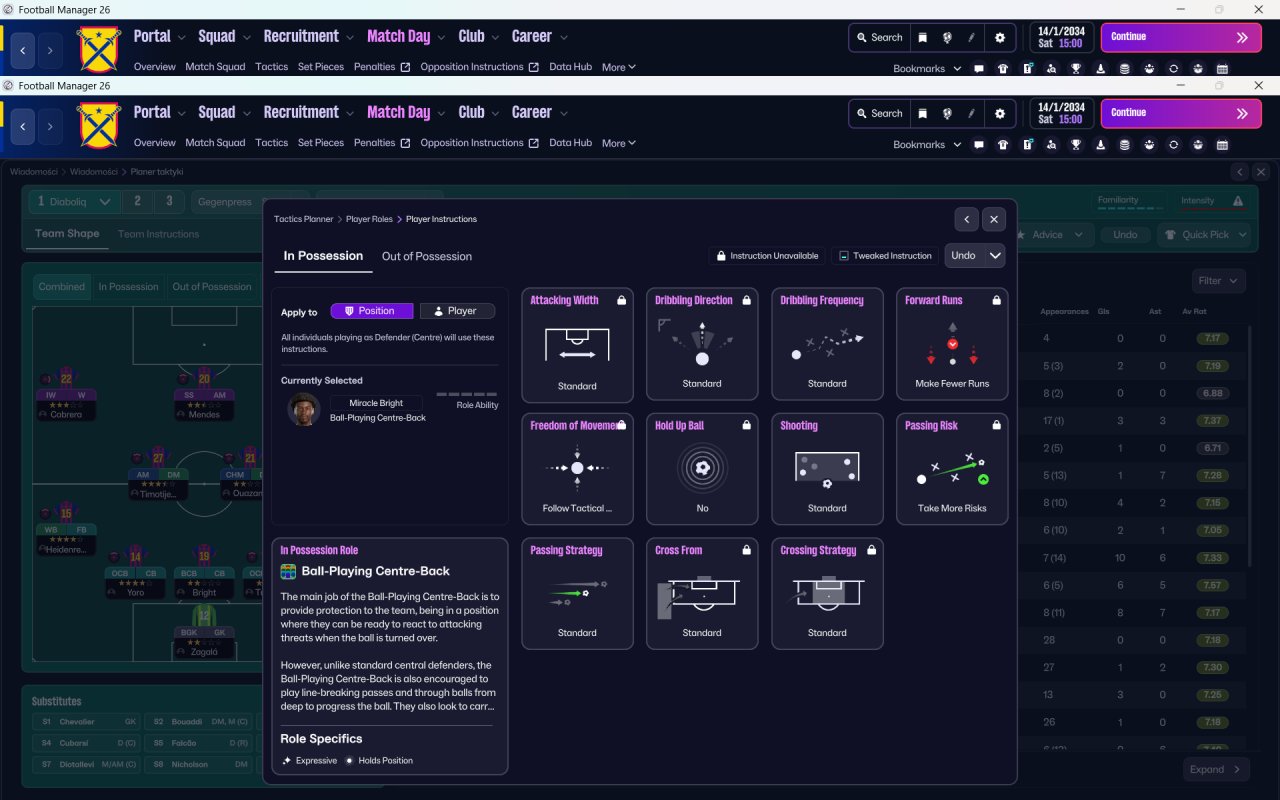Select Out of Possession pitch view beside Combined

tap(212, 287)
